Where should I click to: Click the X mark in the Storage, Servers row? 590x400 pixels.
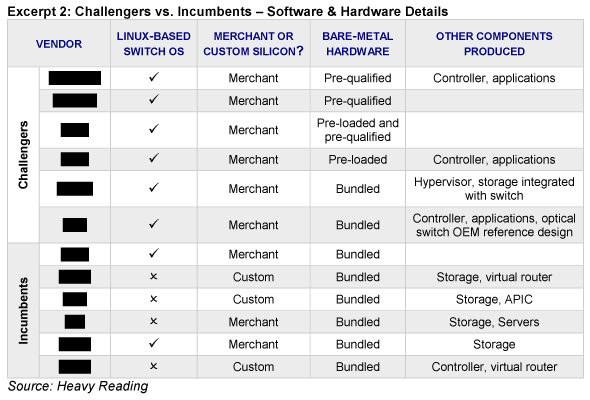[x=154, y=321]
